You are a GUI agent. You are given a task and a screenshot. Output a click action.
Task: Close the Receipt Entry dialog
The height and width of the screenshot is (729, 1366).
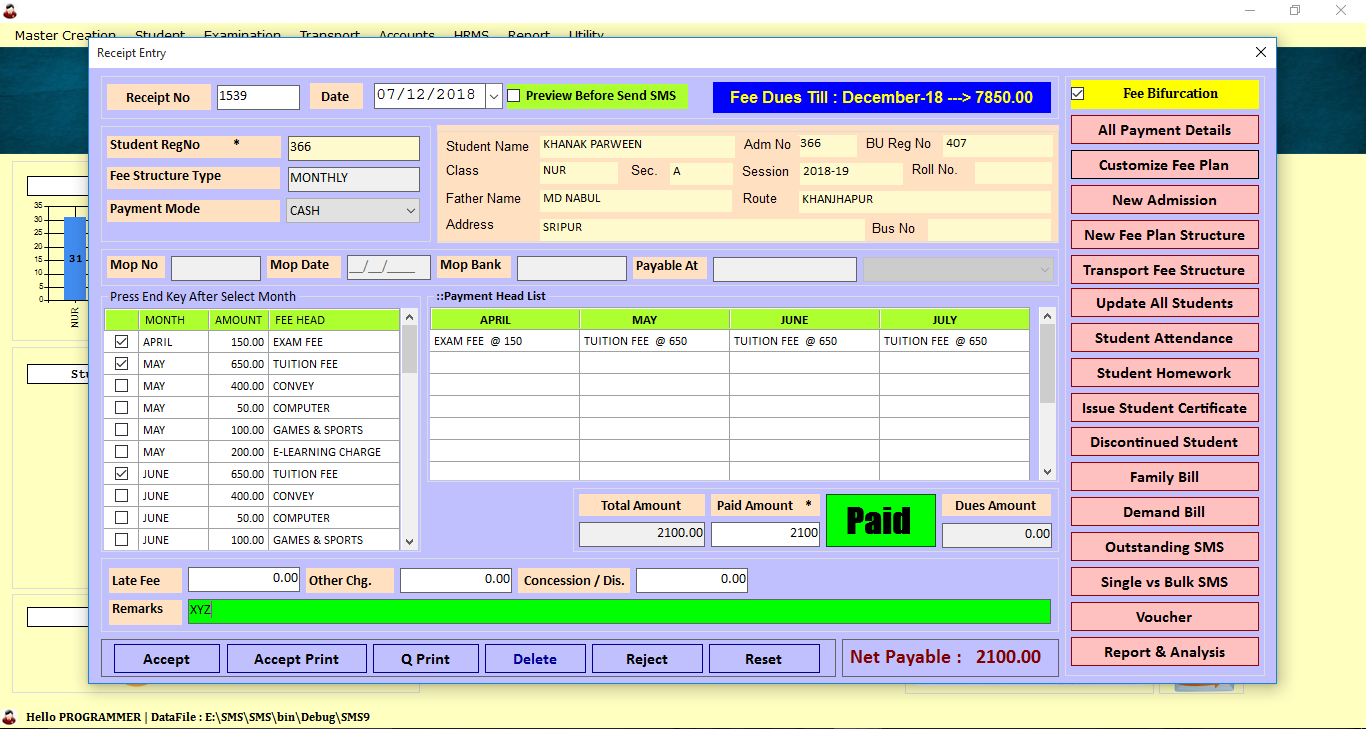coord(1260,53)
